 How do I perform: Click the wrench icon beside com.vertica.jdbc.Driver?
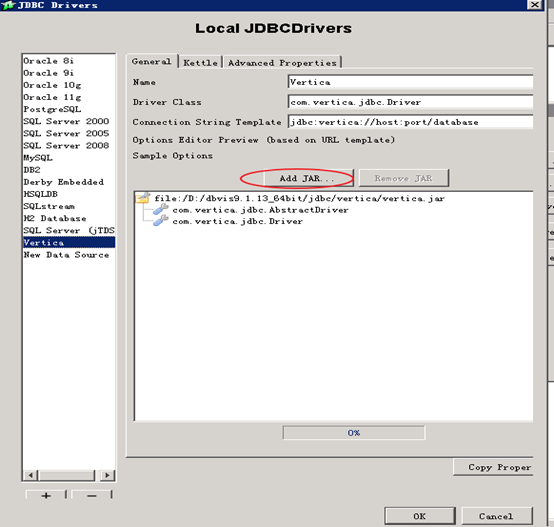click(x=160, y=221)
